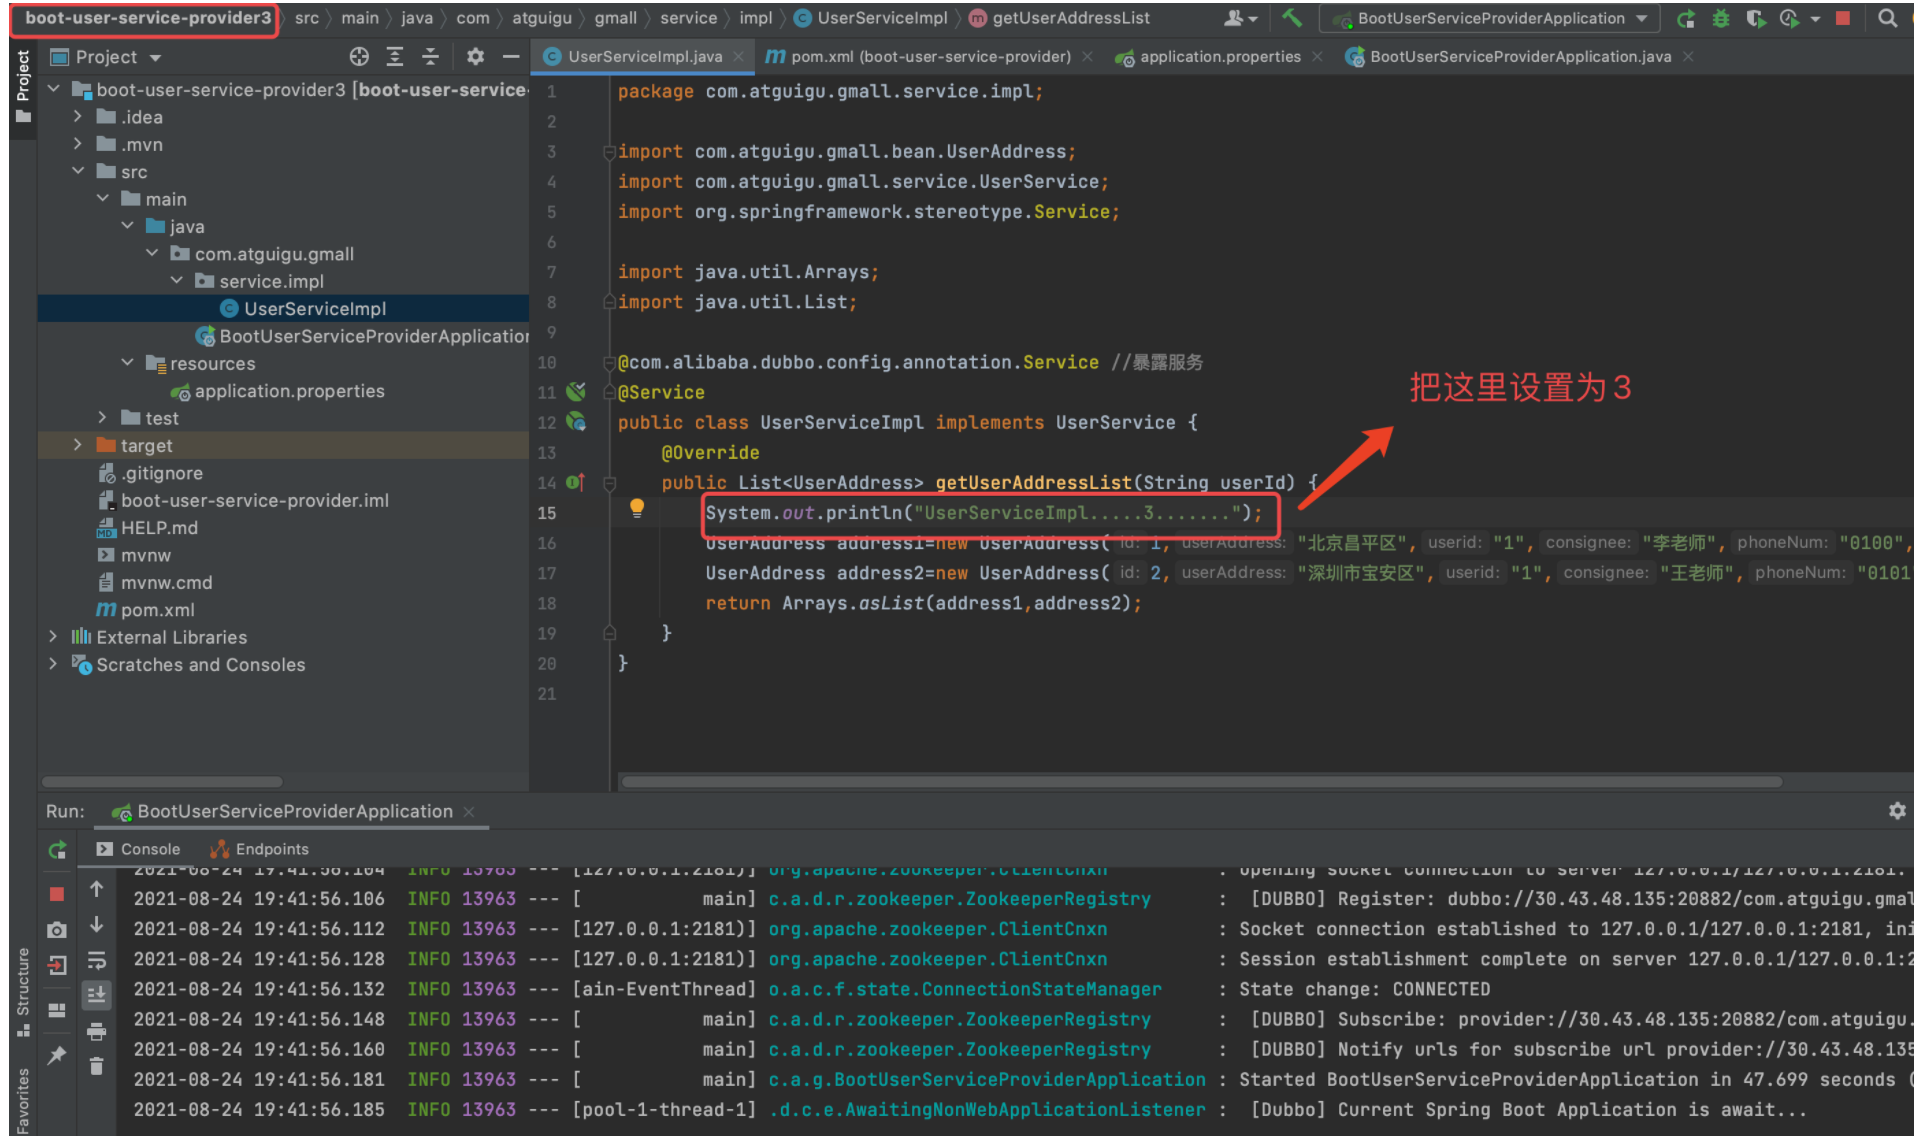Pin the Run tab
Screen dimensions: 1914x1136
[x=57, y=1055]
